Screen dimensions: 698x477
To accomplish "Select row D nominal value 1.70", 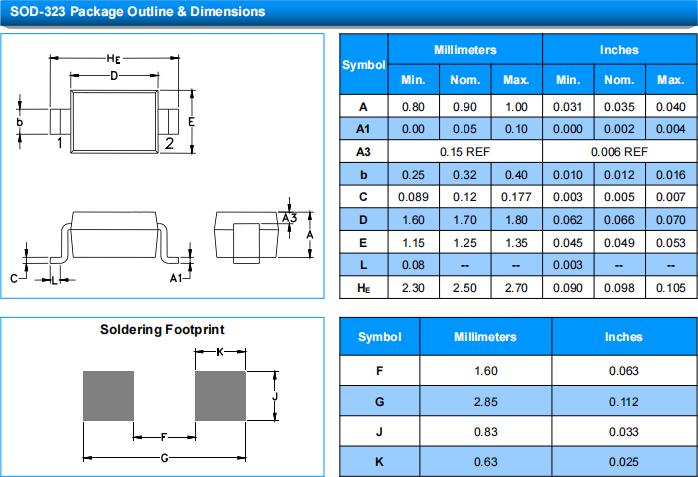I will point(465,220).
